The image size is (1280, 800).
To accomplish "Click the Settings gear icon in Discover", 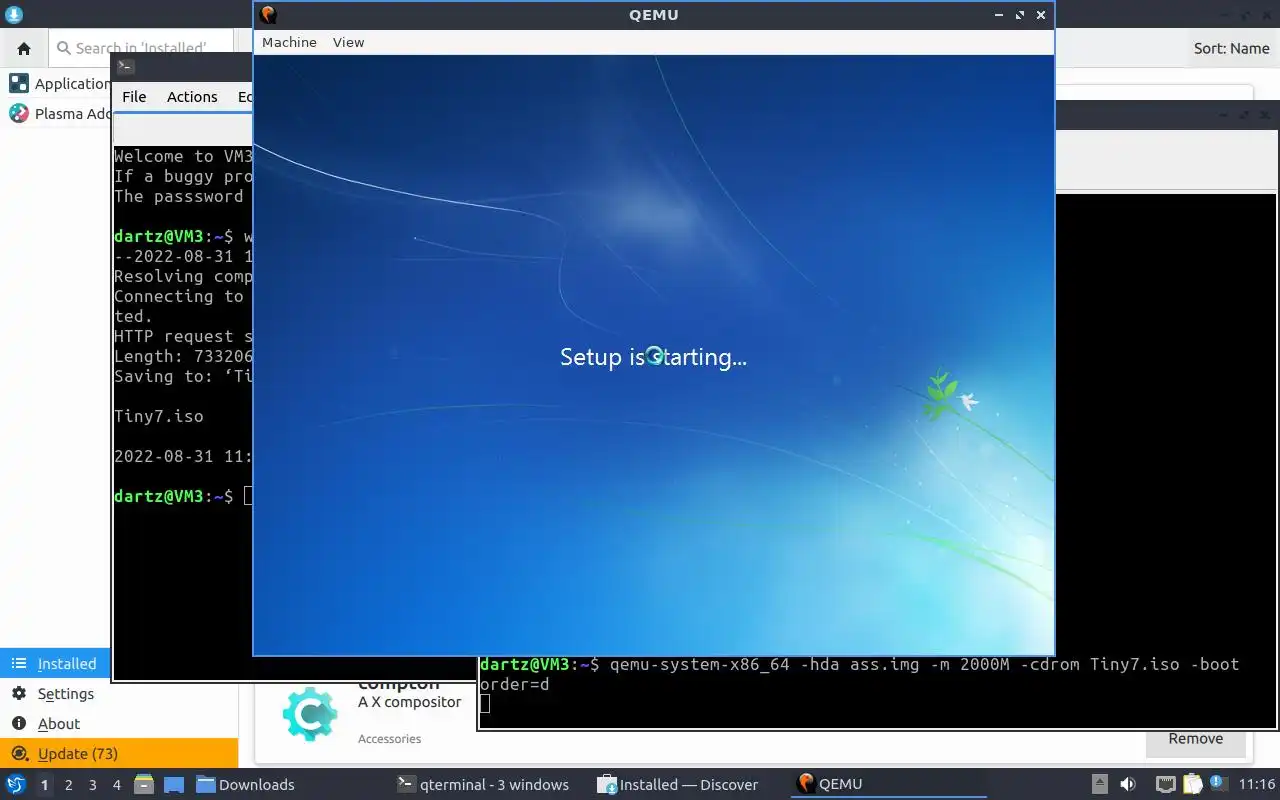I will [19, 694].
